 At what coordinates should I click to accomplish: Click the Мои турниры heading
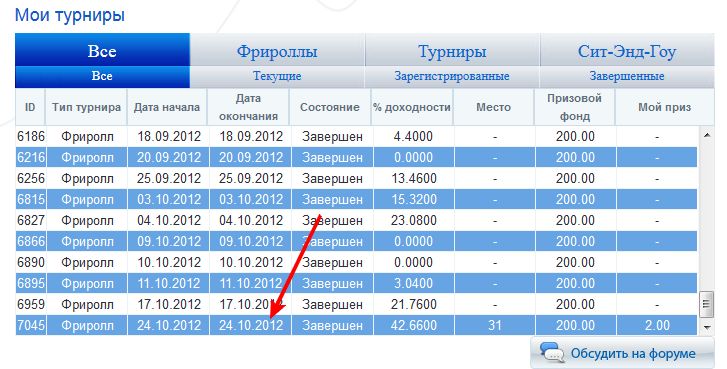click(70, 14)
